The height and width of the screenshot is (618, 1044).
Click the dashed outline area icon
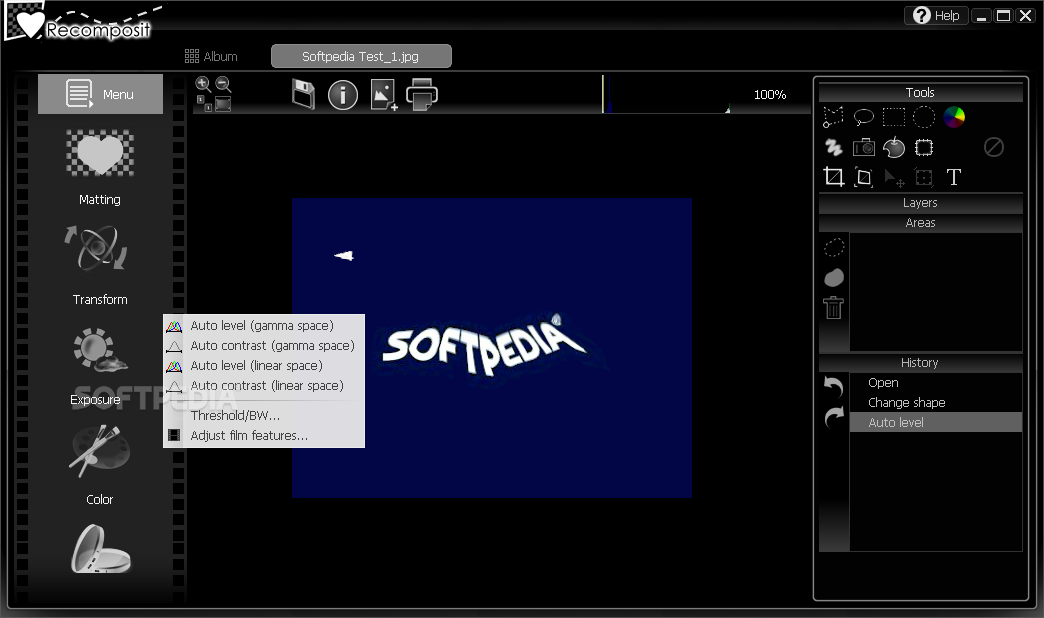point(834,247)
